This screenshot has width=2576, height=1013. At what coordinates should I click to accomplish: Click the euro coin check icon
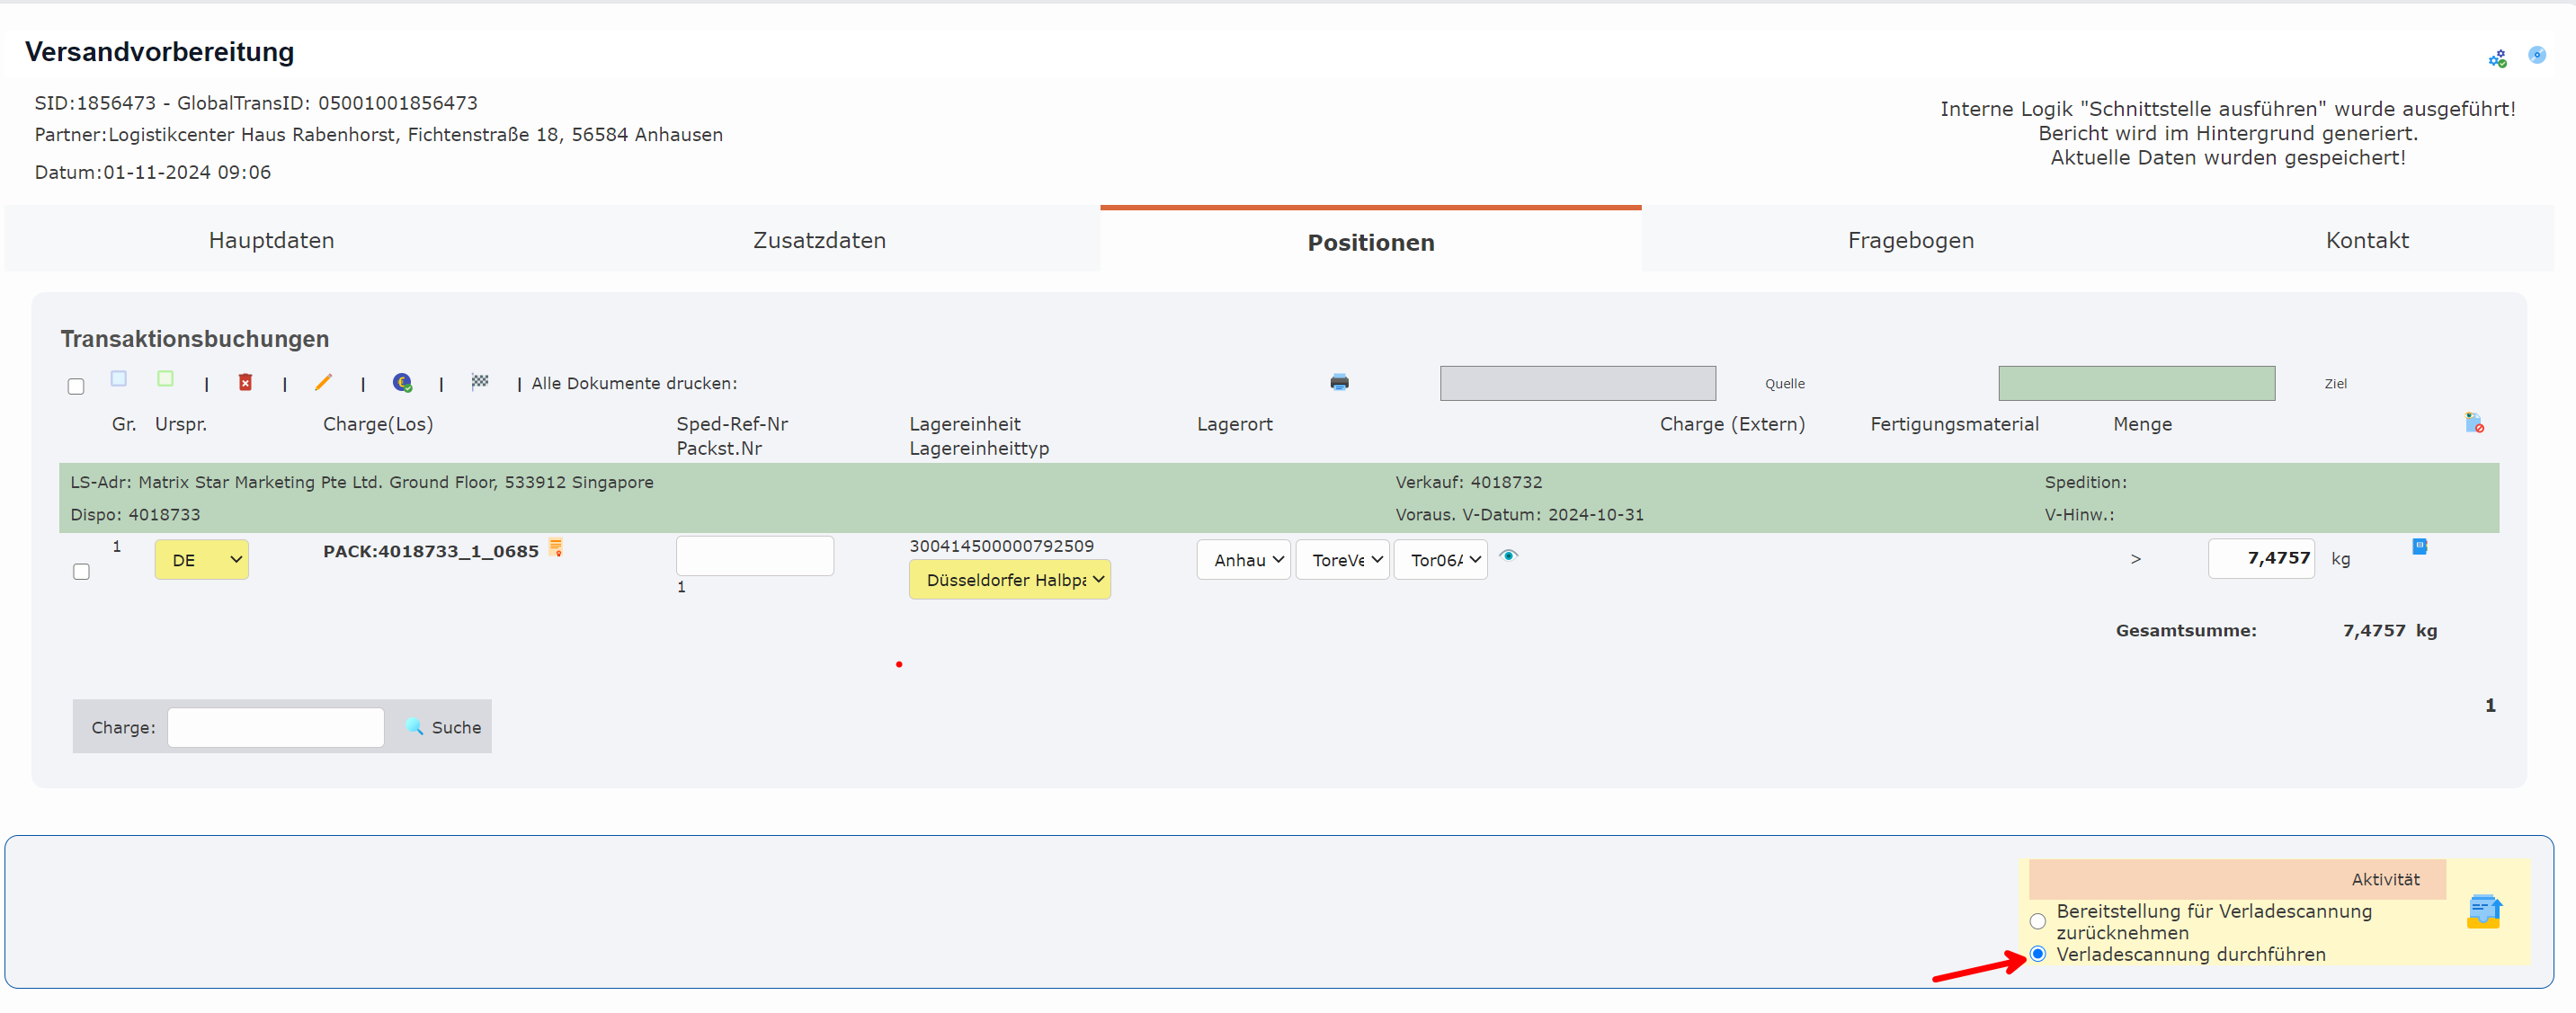[402, 382]
